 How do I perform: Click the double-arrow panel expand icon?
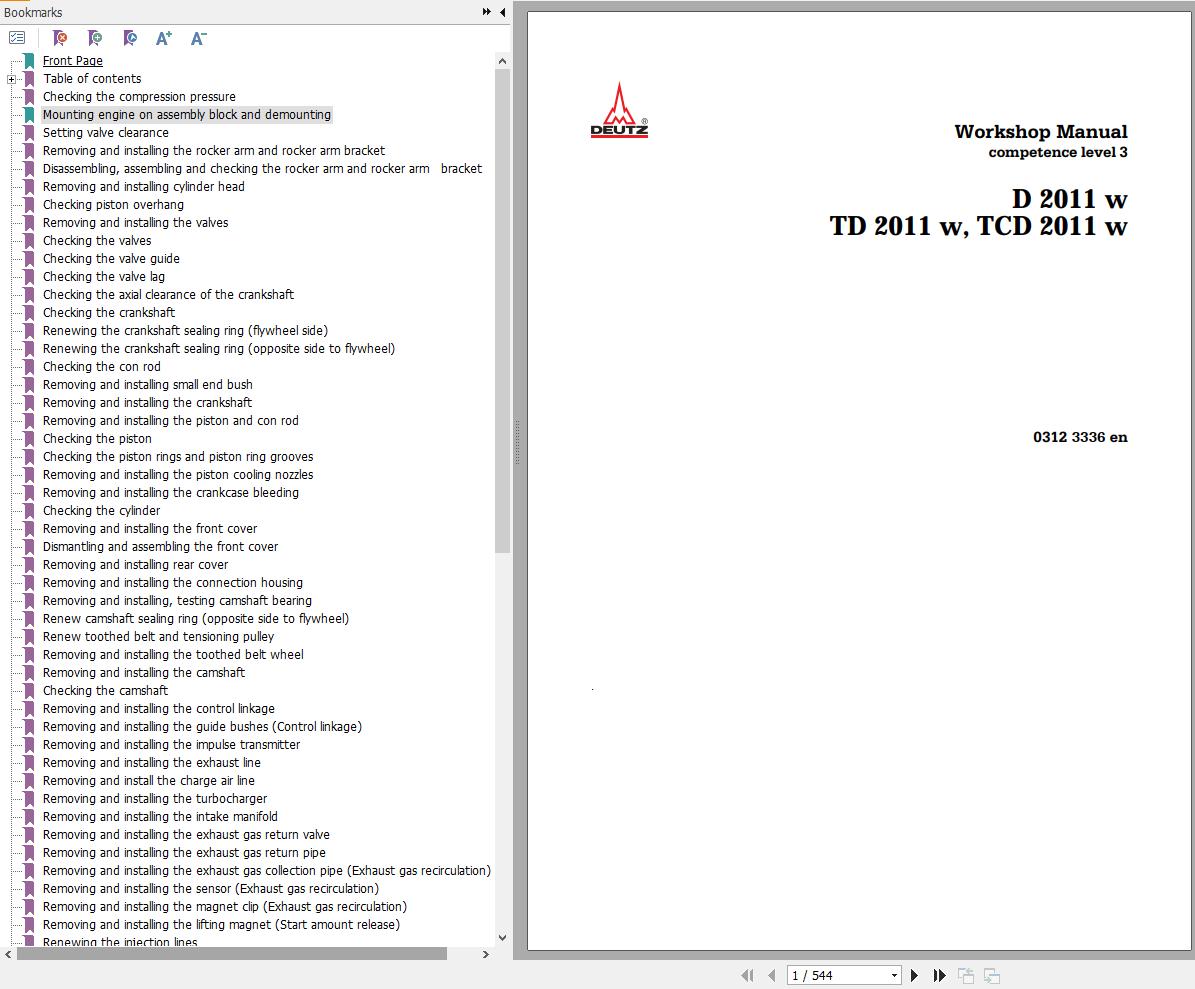[x=487, y=11]
